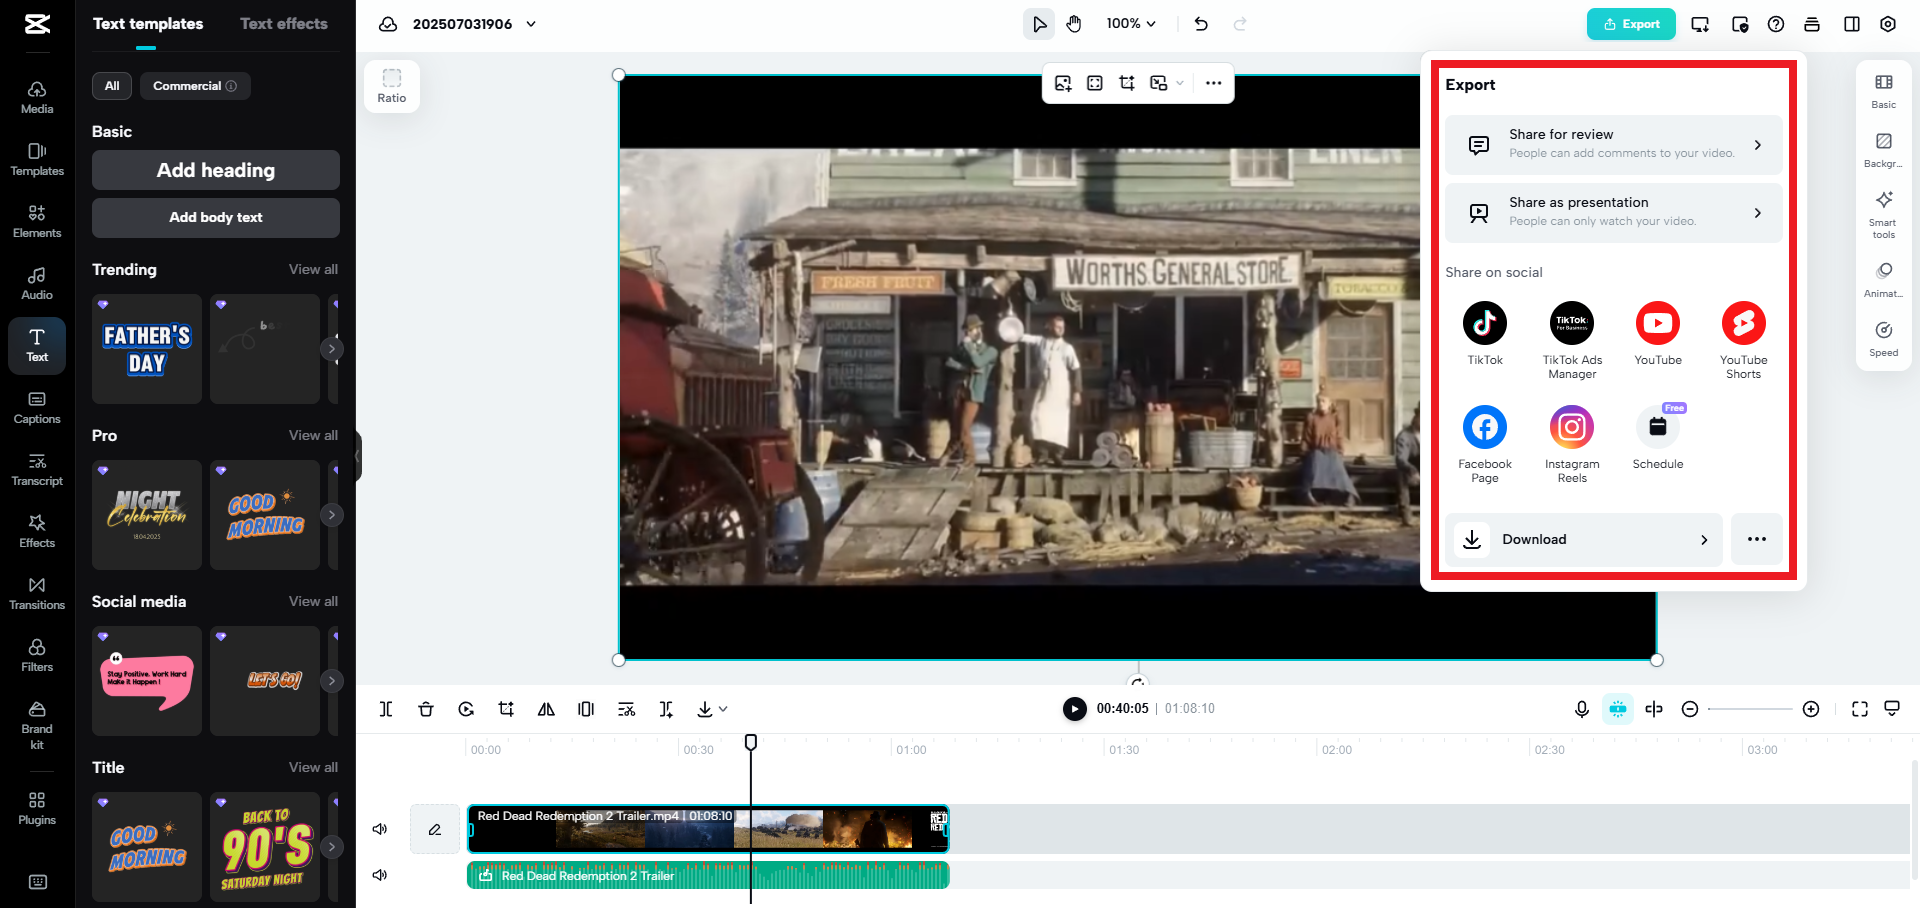
Task: Open the zoom level 100% dropdown
Action: [1131, 23]
